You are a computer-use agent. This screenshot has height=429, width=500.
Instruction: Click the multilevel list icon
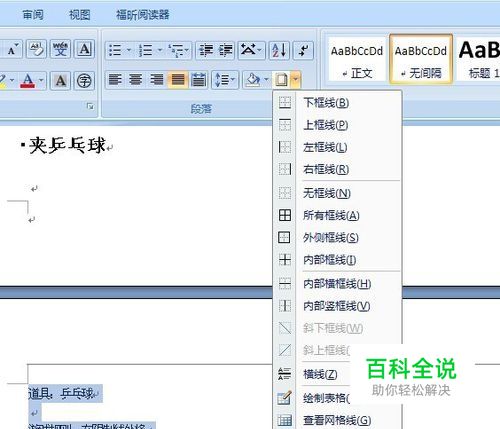179,50
